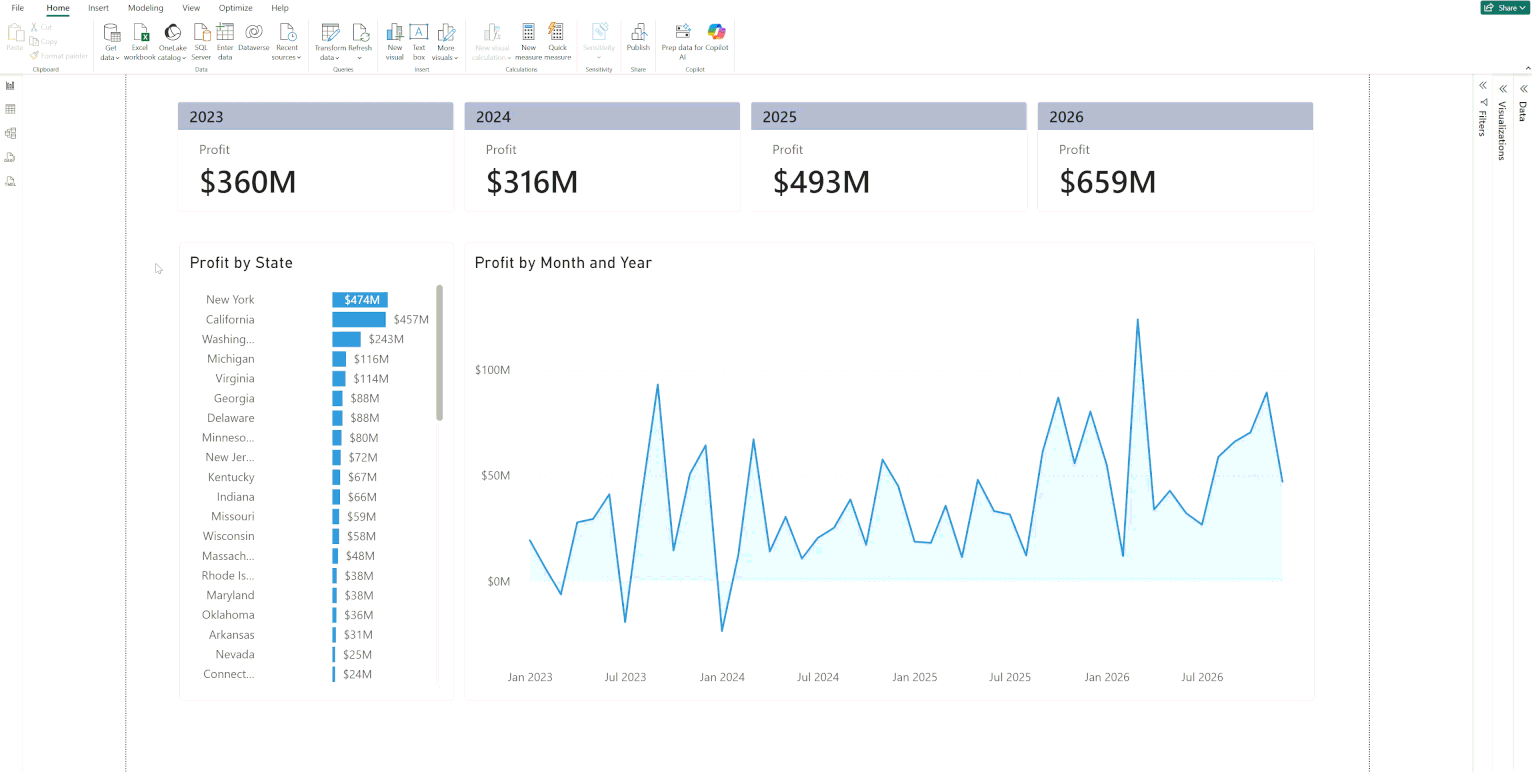This screenshot has height=772, width=1532.
Task: Click the Nevada state label
Action: [235, 654]
